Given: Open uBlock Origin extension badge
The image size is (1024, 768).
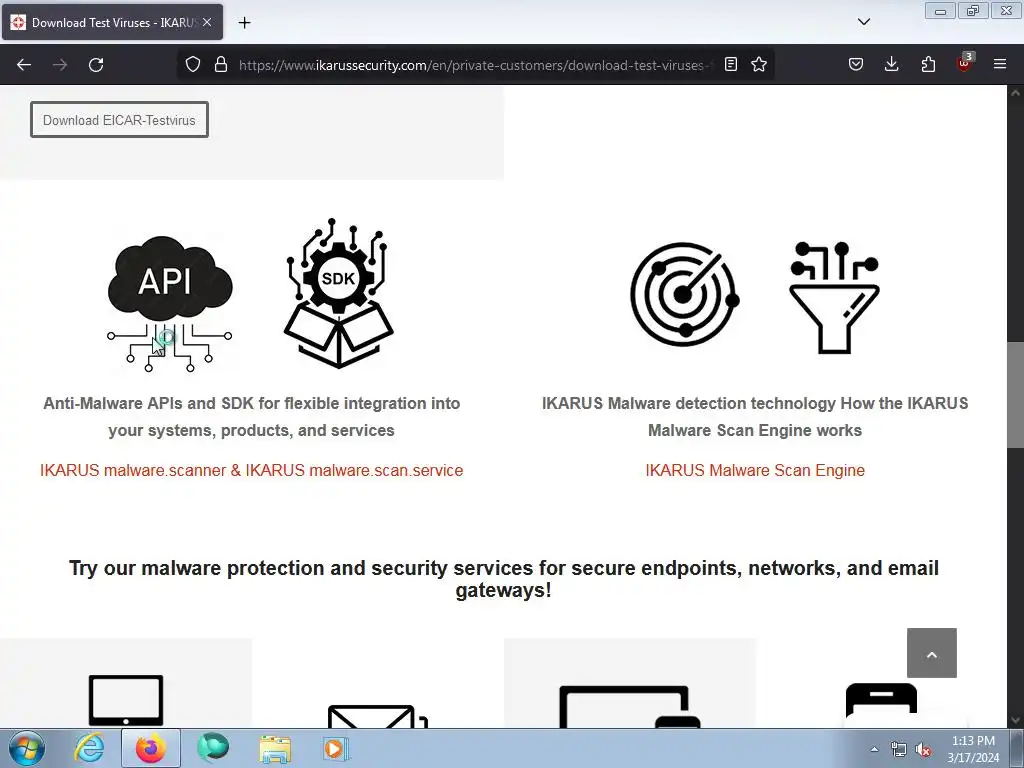Looking at the screenshot, I should pos(964,63).
